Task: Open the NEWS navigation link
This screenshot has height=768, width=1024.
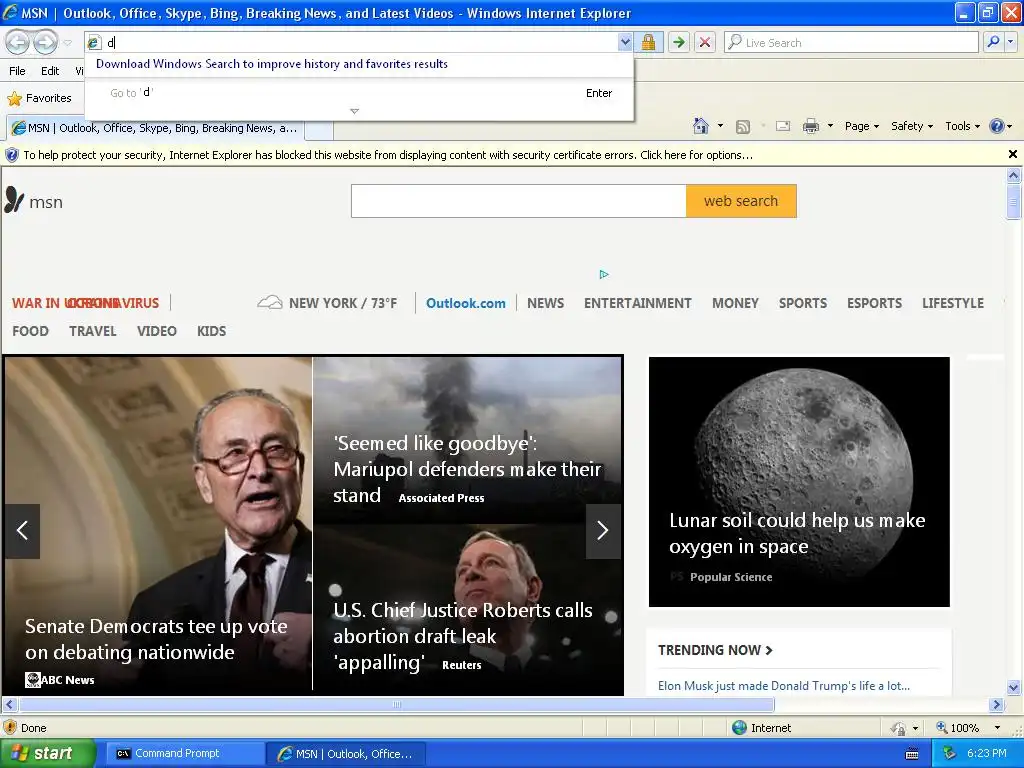Action: 545,303
